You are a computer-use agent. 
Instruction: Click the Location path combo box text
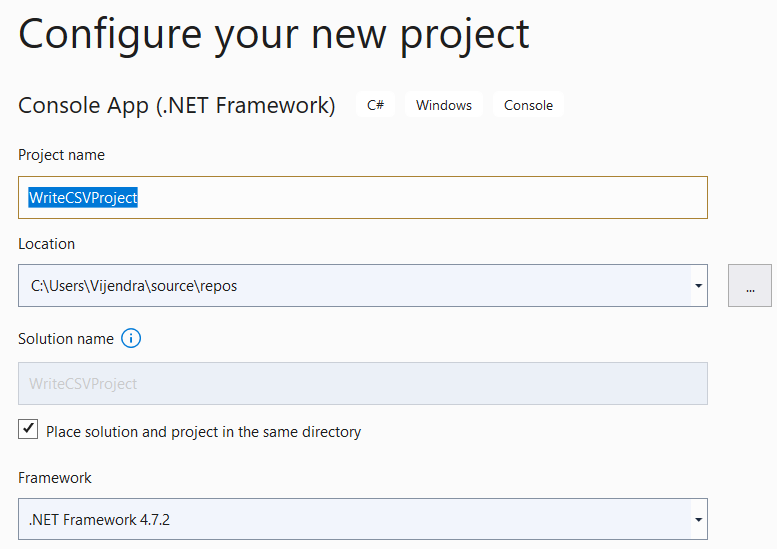tap(134, 286)
